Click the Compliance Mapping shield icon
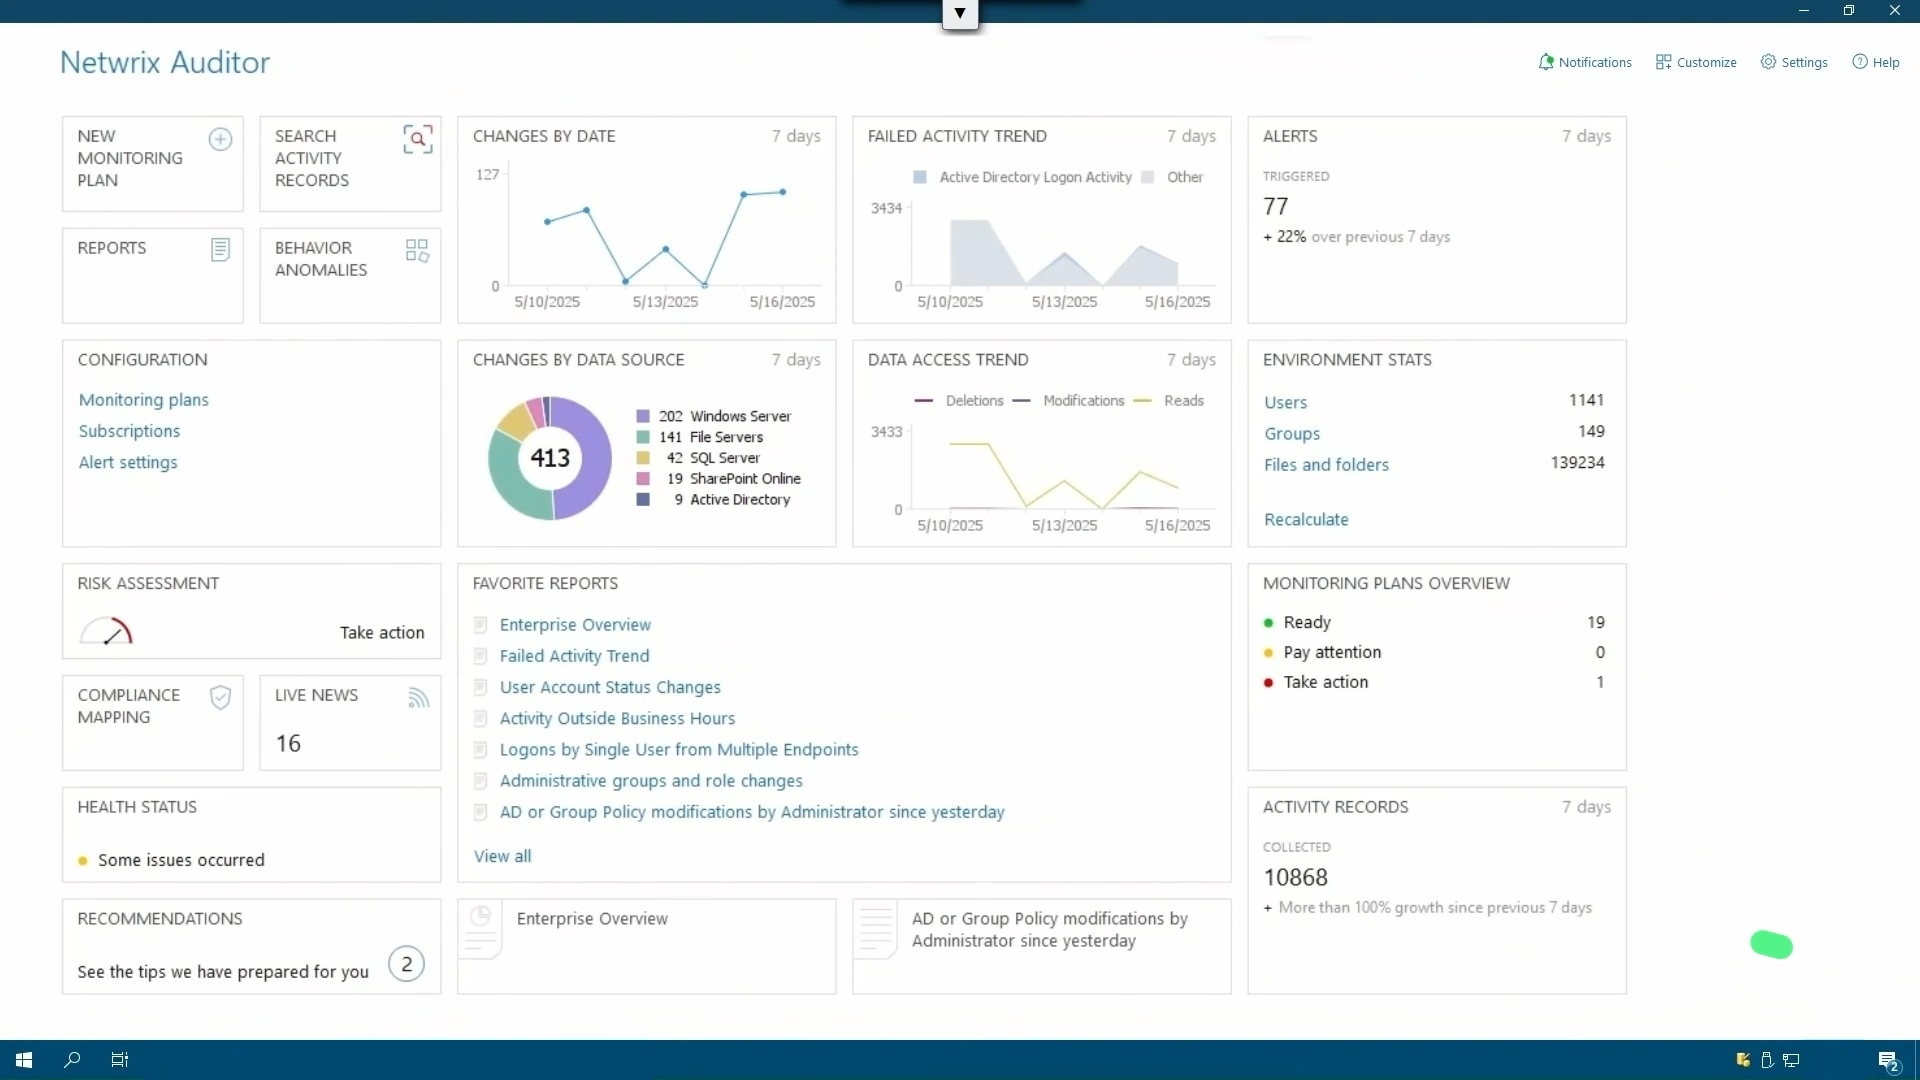The height and width of the screenshot is (1080, 1920). 220,697
